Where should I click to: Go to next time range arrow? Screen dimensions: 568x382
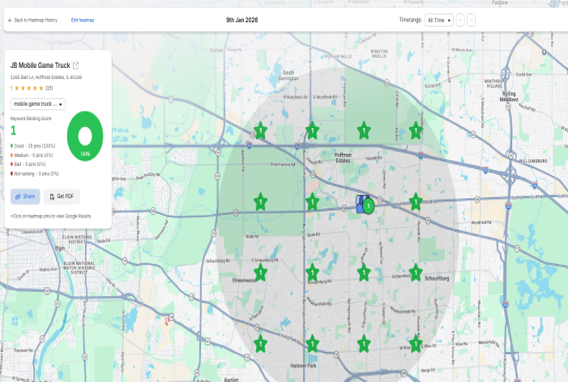pos(471,20)
